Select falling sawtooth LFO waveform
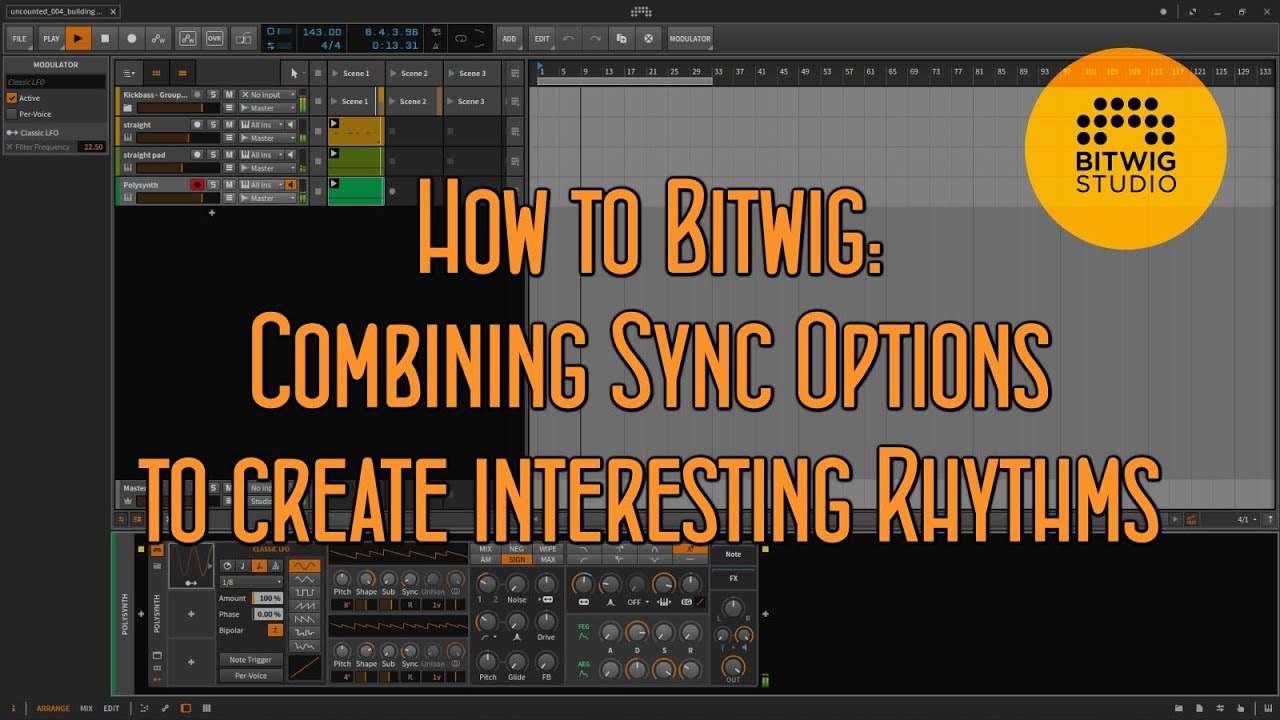 click(x=304, y=619)
